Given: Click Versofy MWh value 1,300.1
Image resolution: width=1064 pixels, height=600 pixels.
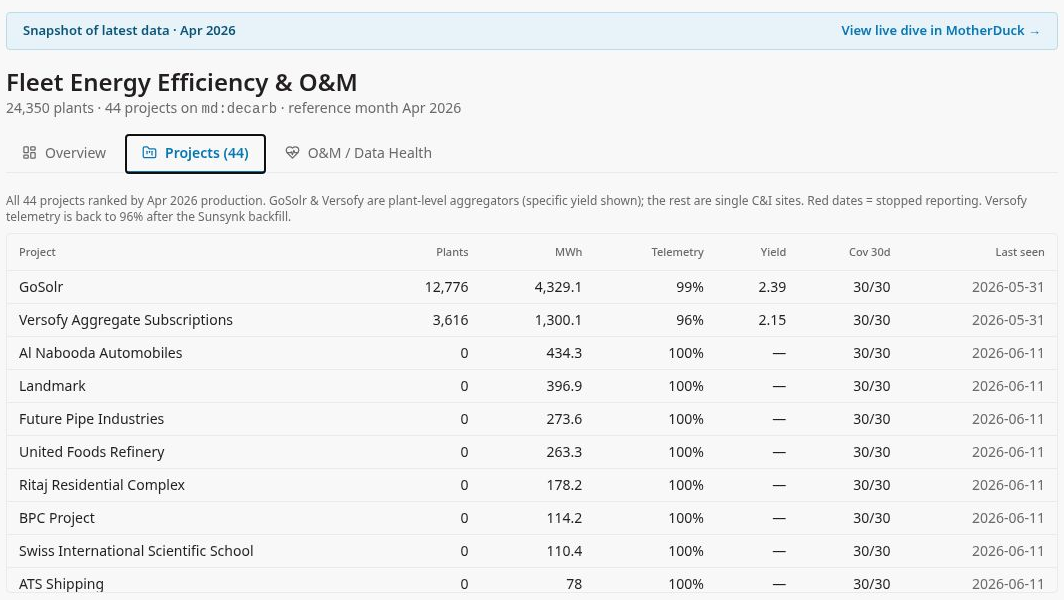Looking at the screenshot, I should [558, 320].
